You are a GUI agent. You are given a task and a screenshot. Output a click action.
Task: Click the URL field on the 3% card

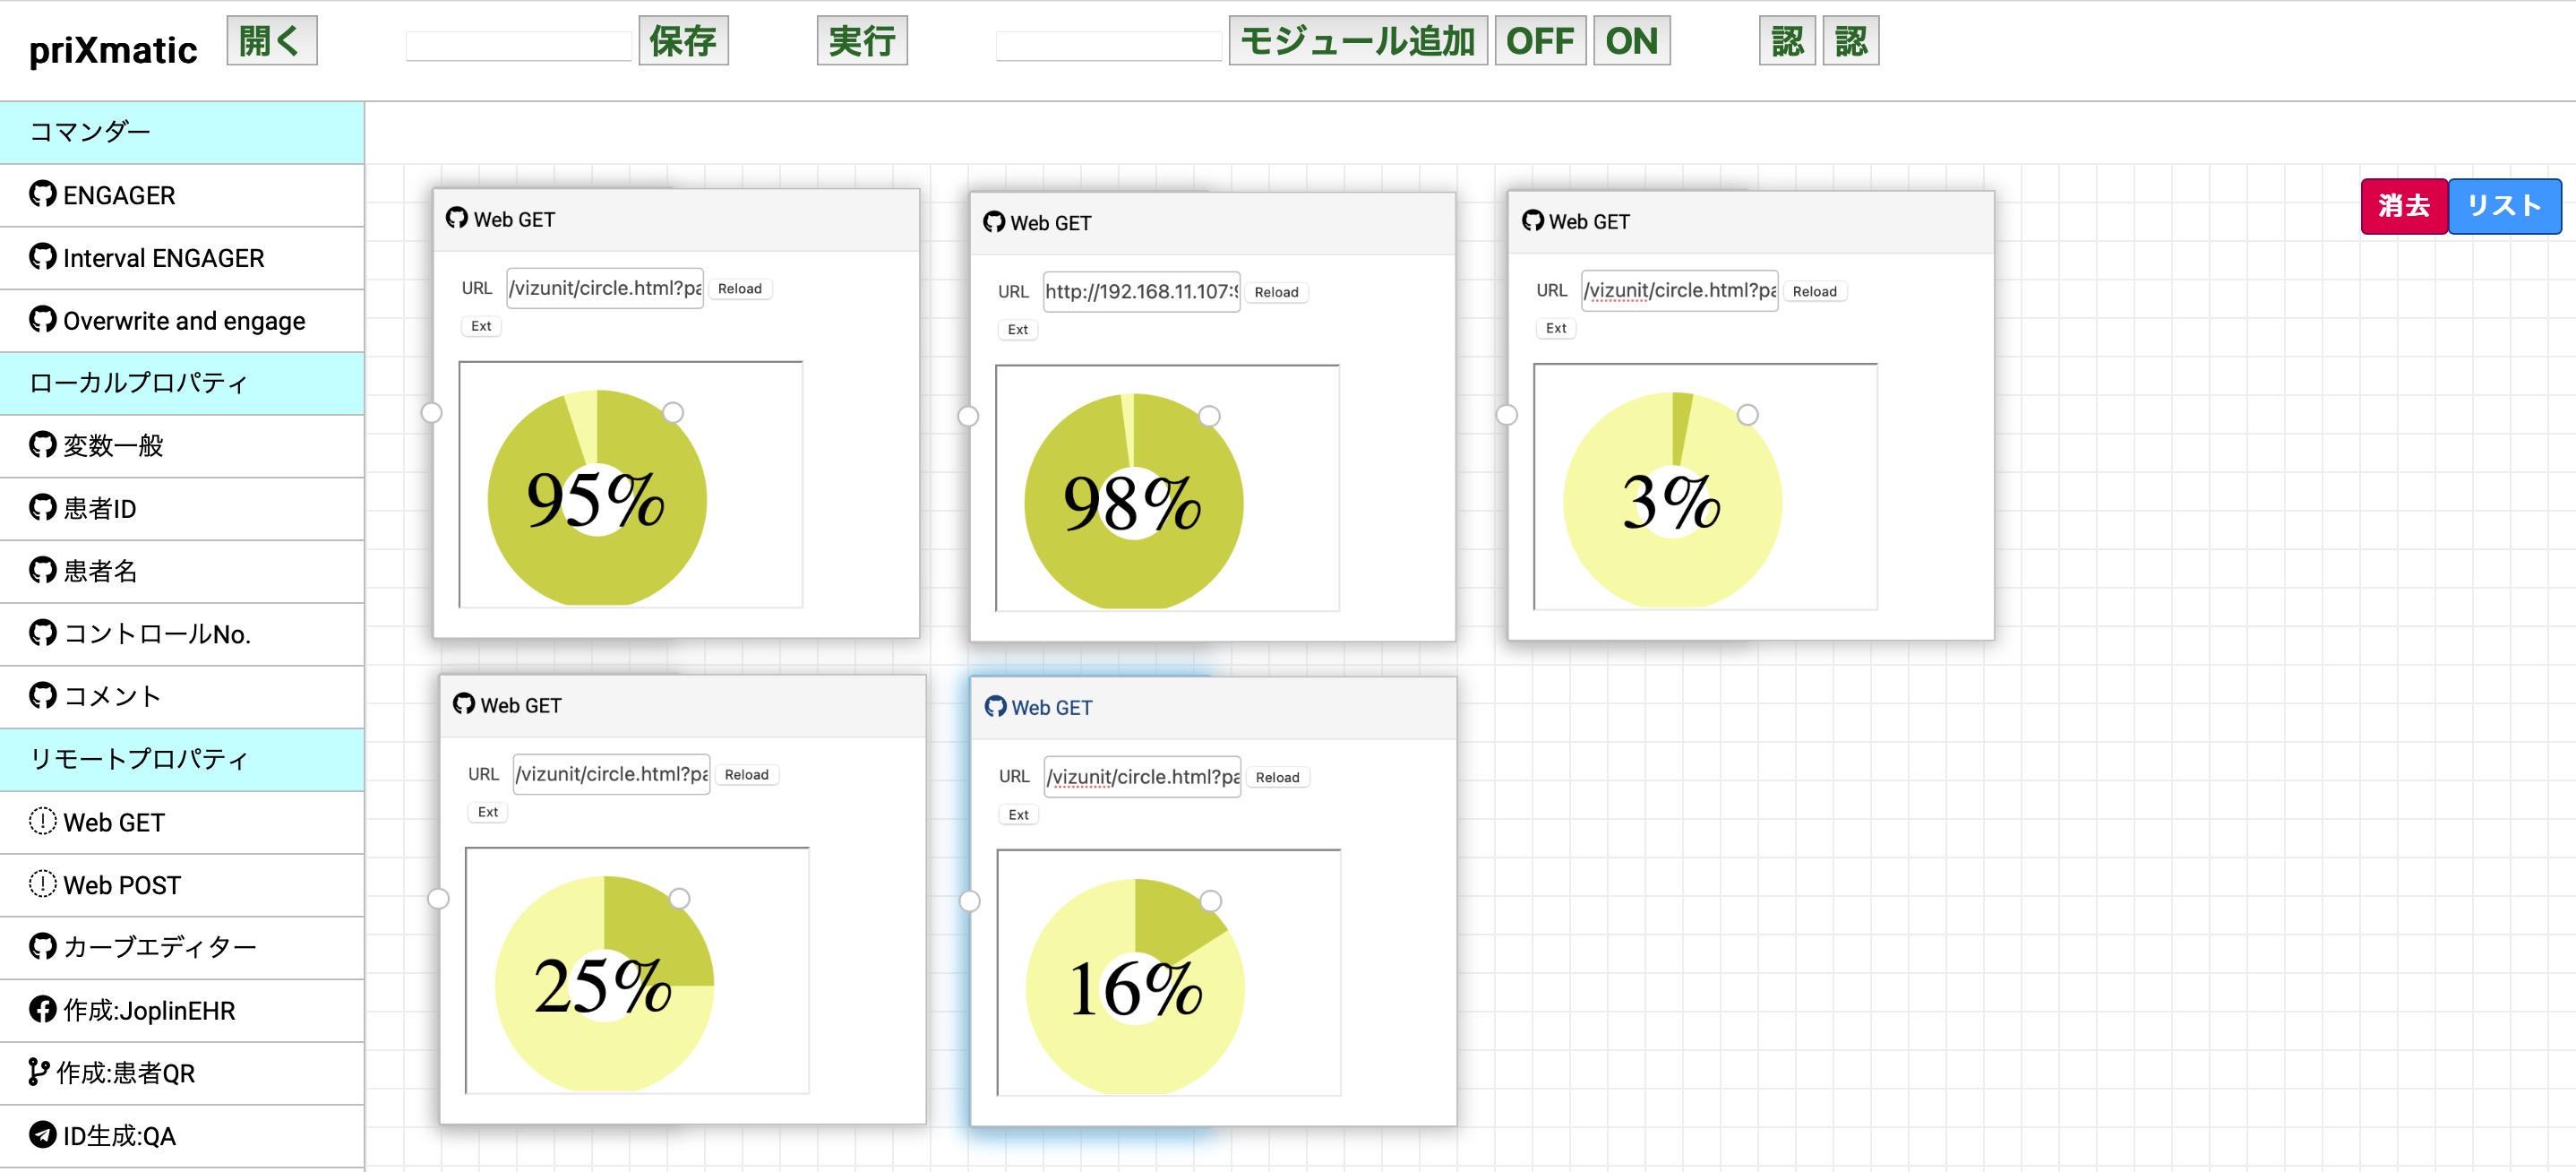pos(1680,291)
